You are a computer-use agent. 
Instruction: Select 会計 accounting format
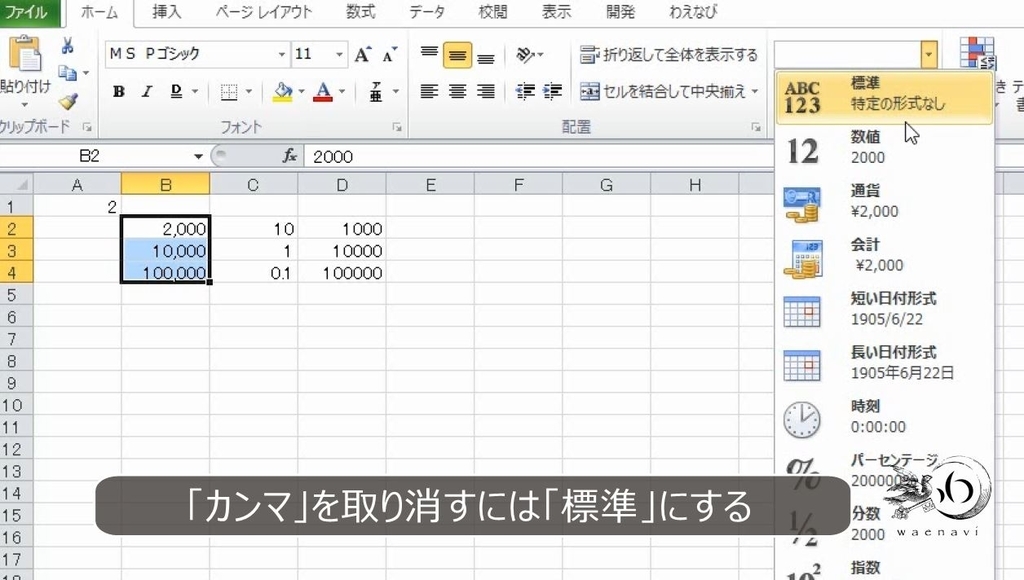coord(884,255)
